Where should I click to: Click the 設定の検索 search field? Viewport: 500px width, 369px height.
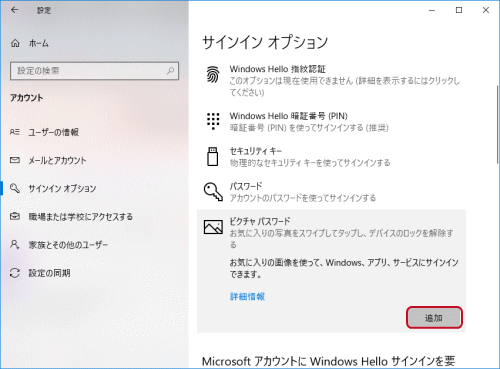coord(94,71)
